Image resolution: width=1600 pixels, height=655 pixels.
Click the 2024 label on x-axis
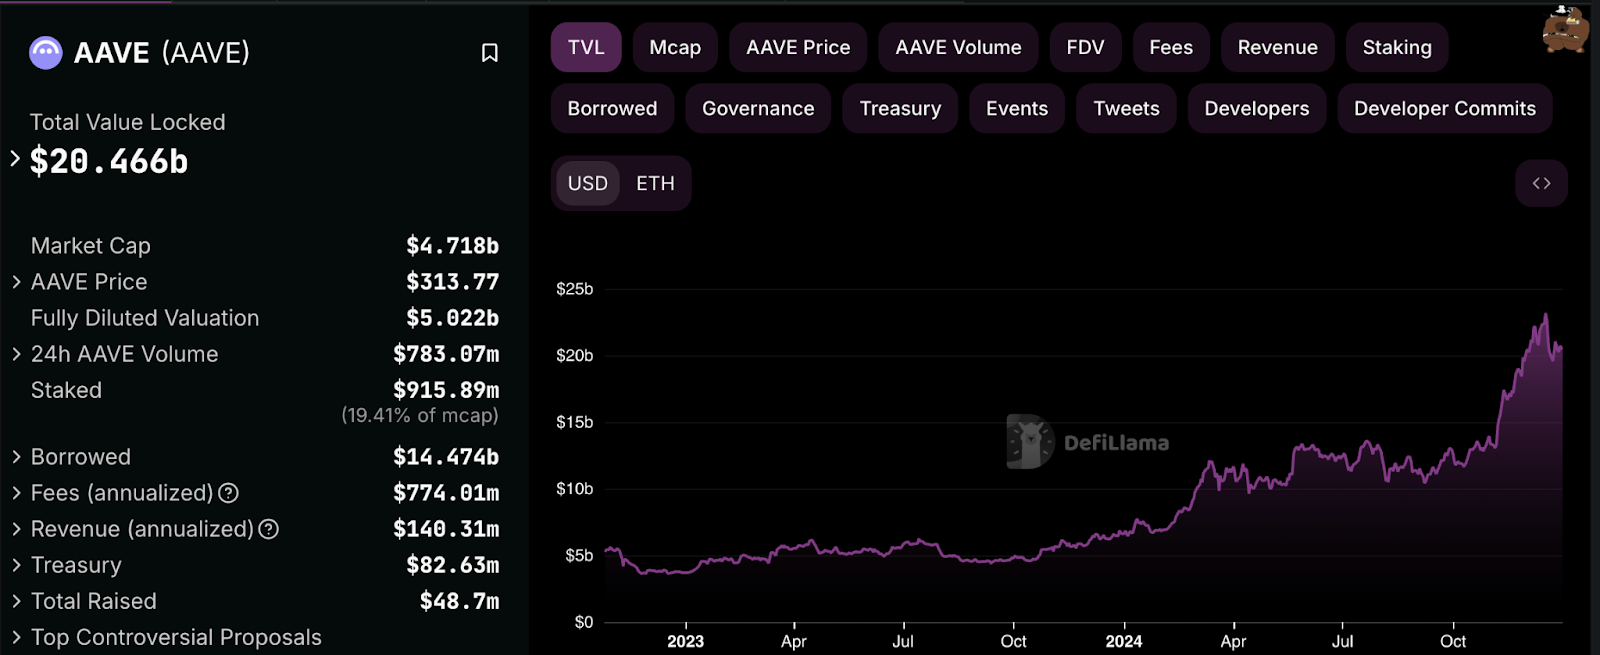1123,641
